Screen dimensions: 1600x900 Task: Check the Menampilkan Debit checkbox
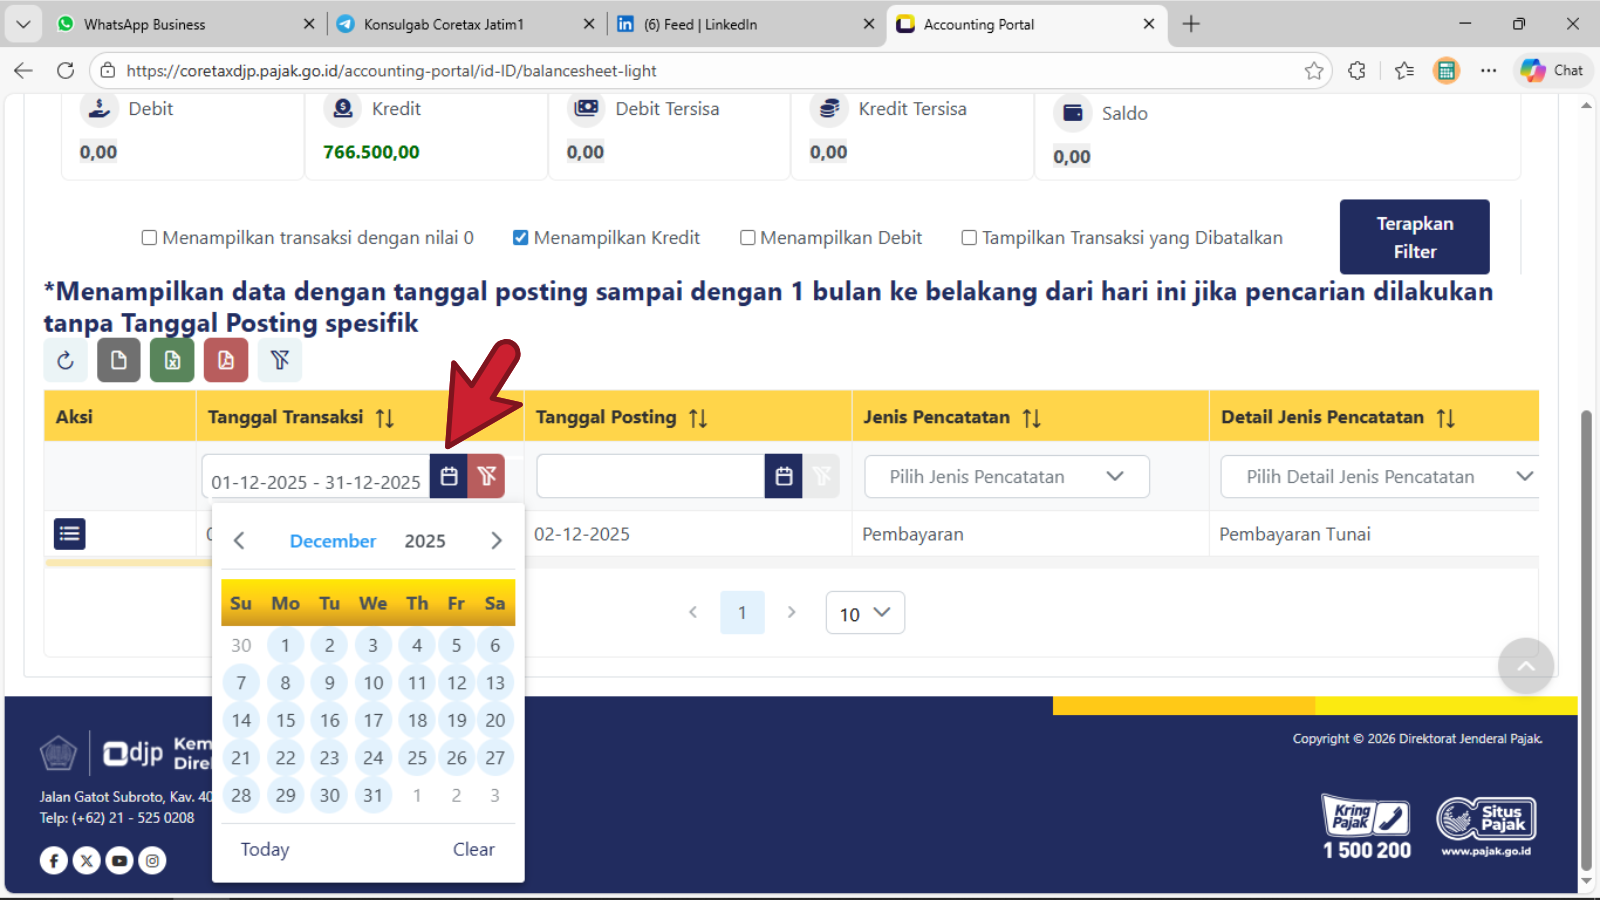(x=747, y=238)
